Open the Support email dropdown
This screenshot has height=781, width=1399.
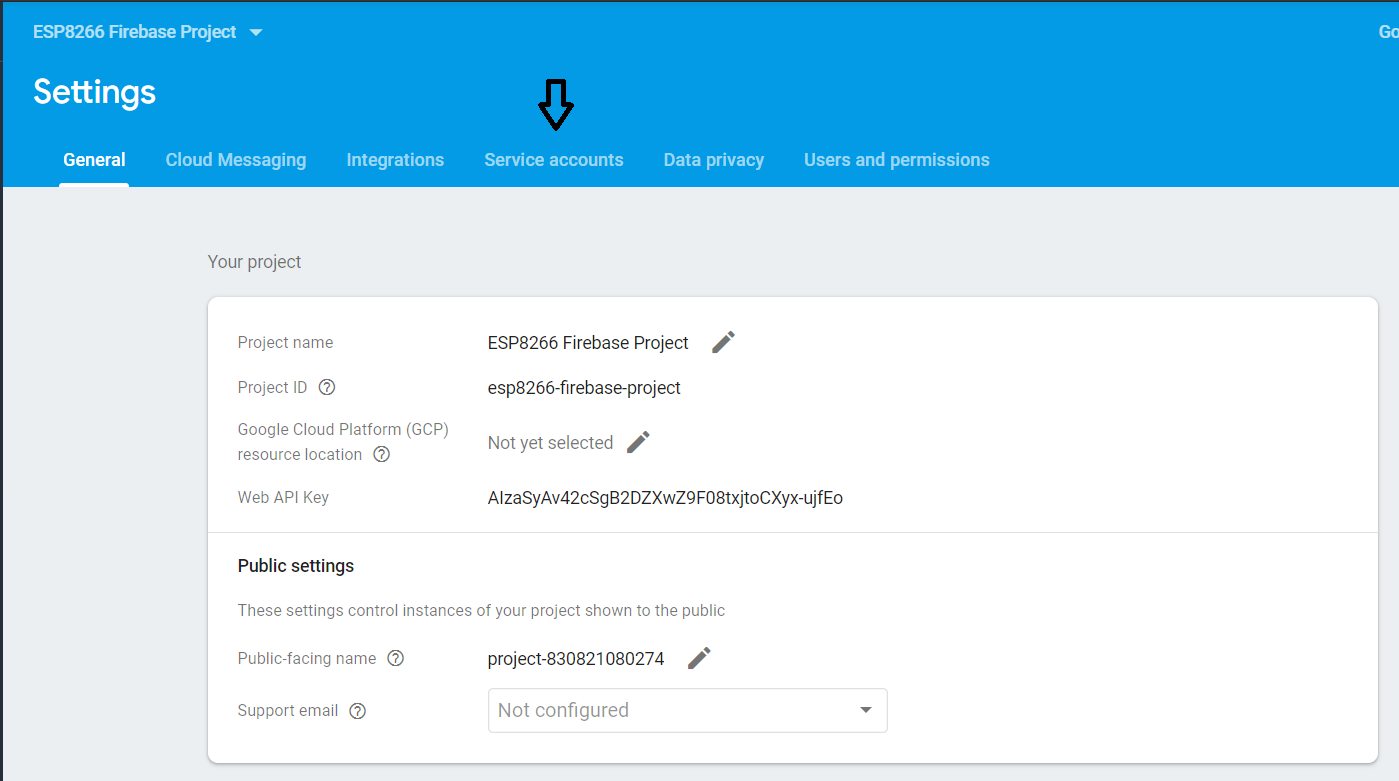tap(687, 710)
